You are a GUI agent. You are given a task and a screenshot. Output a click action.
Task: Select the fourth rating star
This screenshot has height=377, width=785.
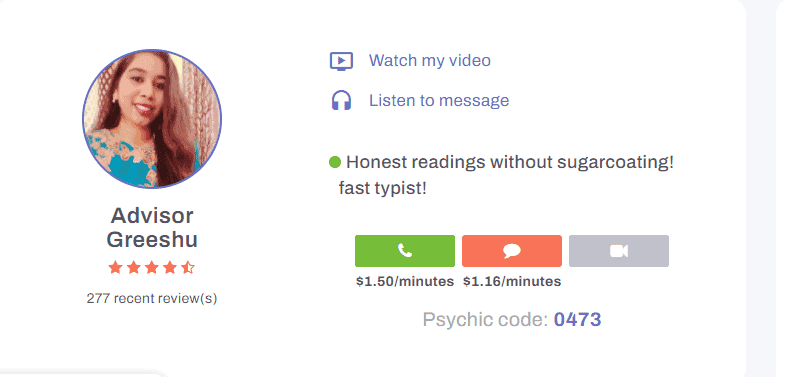click(170, 267)
